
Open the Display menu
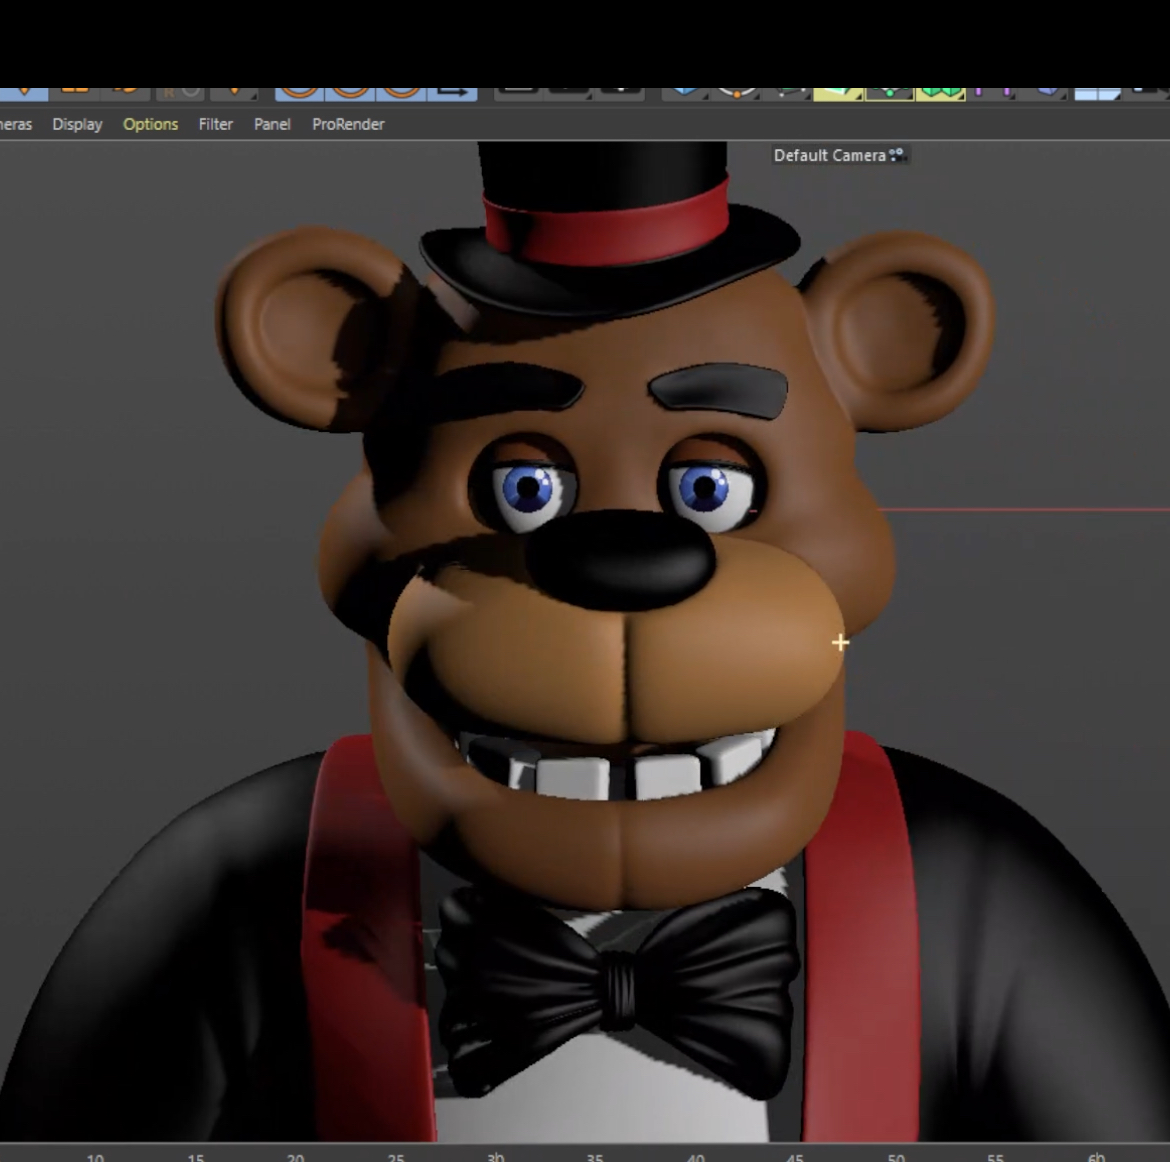pos(77,124)
